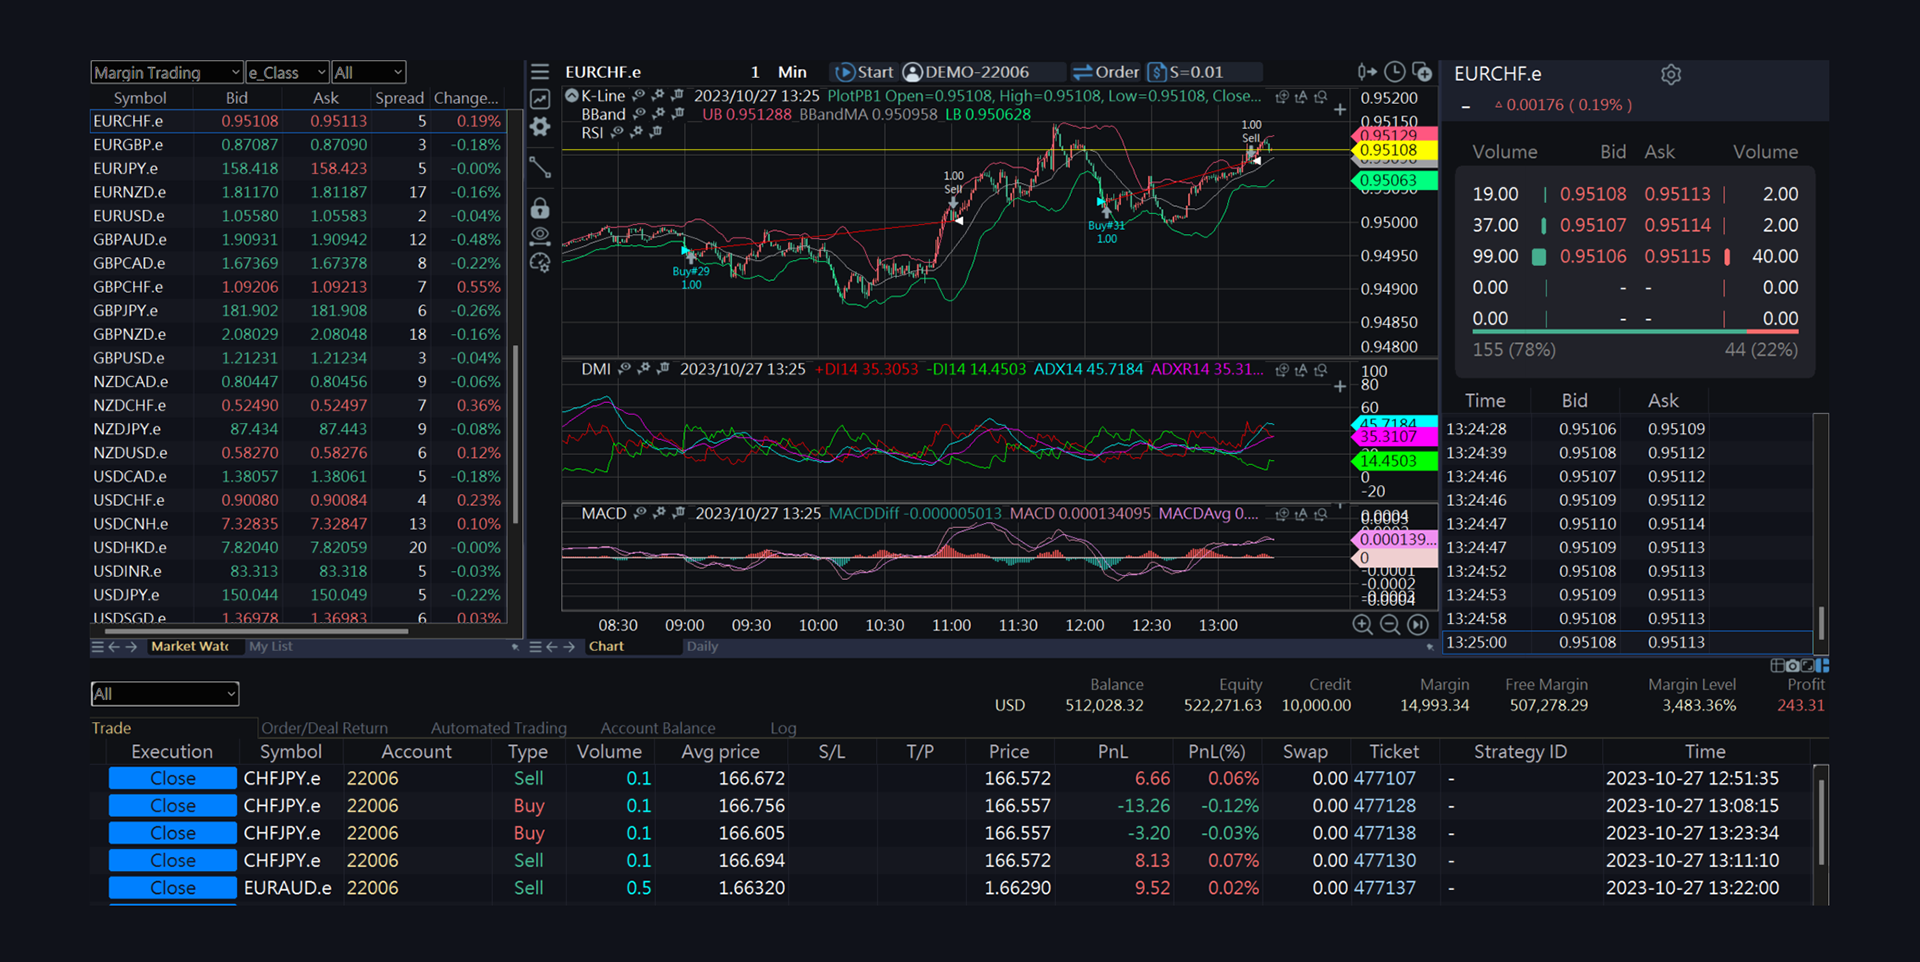Open the Account Balance tab
The image size is (1920, 962).
tap(658, 728)
